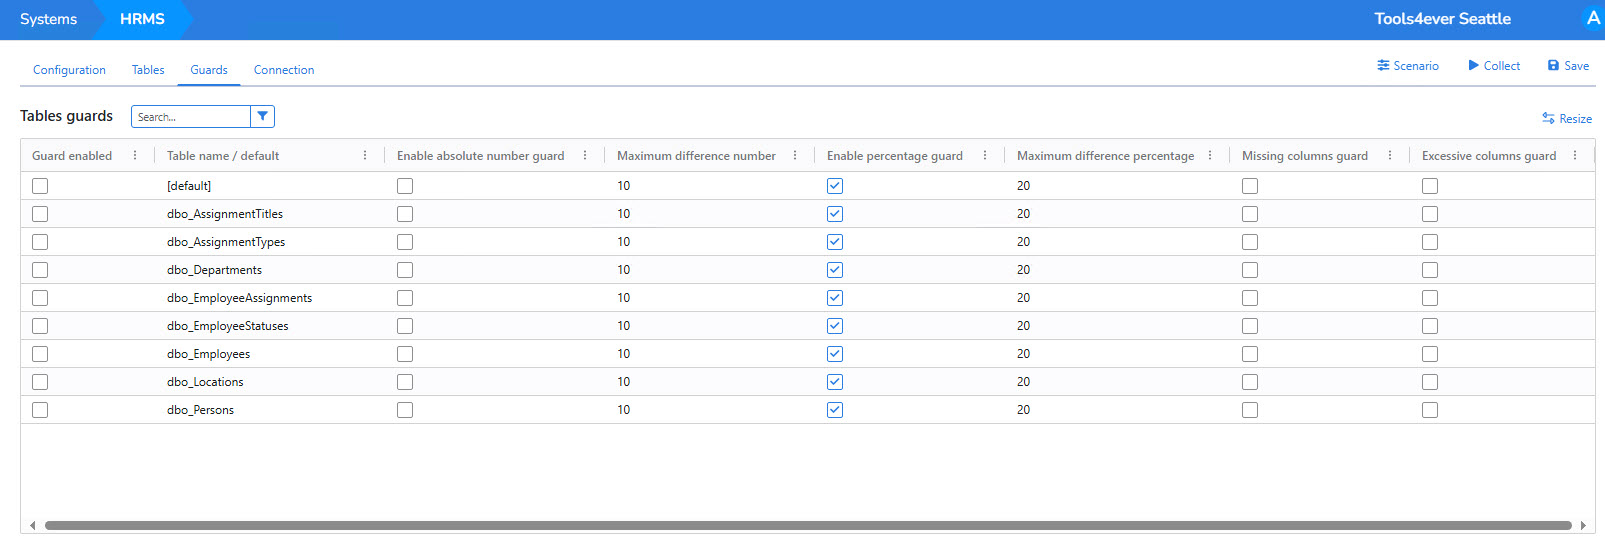Click the Save disk icon
The width and height of the screenshot is (1605, 554).
[x=1553, y=66]
